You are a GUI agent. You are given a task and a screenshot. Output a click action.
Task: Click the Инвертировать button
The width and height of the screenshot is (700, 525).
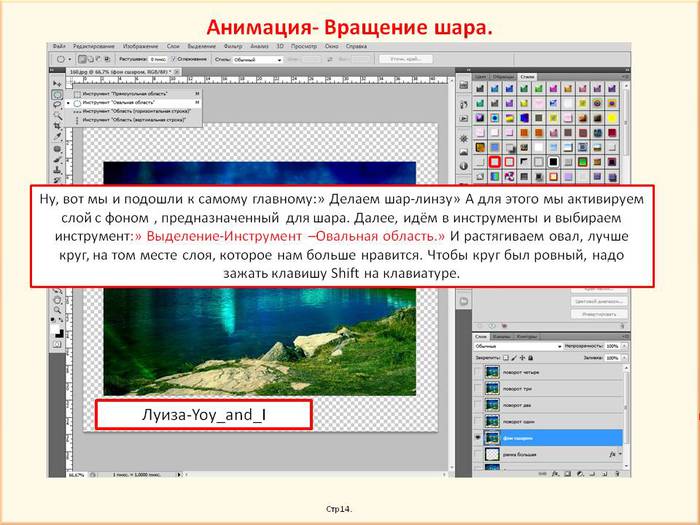tap(599, 314)
